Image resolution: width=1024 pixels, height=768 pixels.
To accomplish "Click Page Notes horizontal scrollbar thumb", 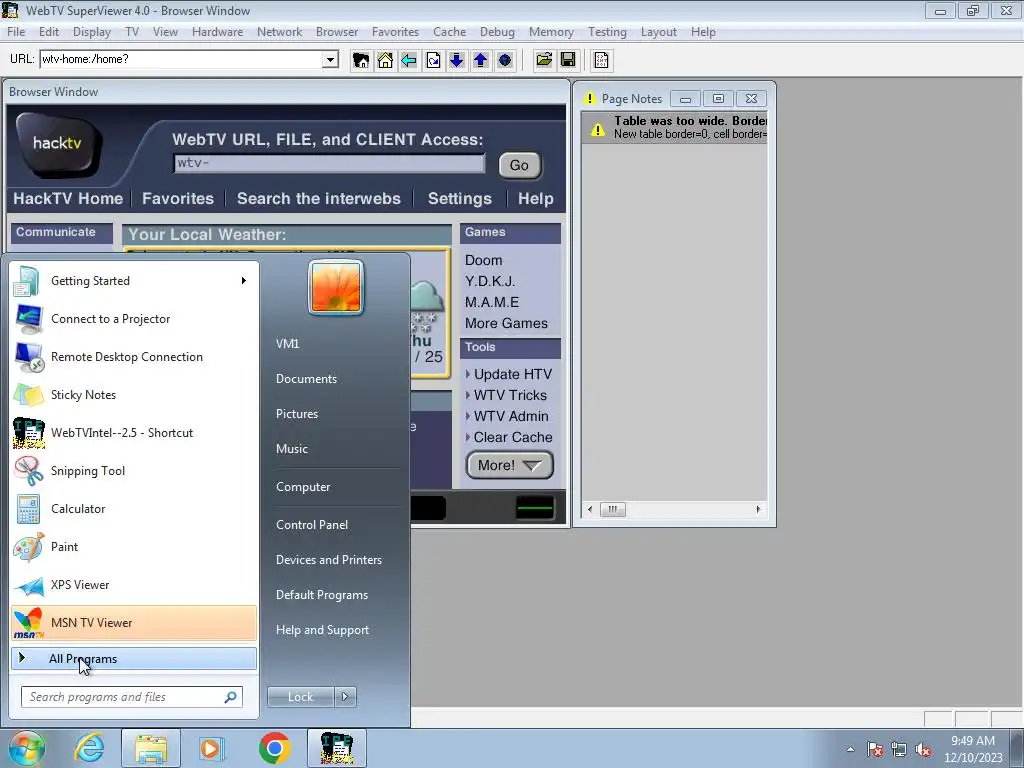I will [613, 509].
